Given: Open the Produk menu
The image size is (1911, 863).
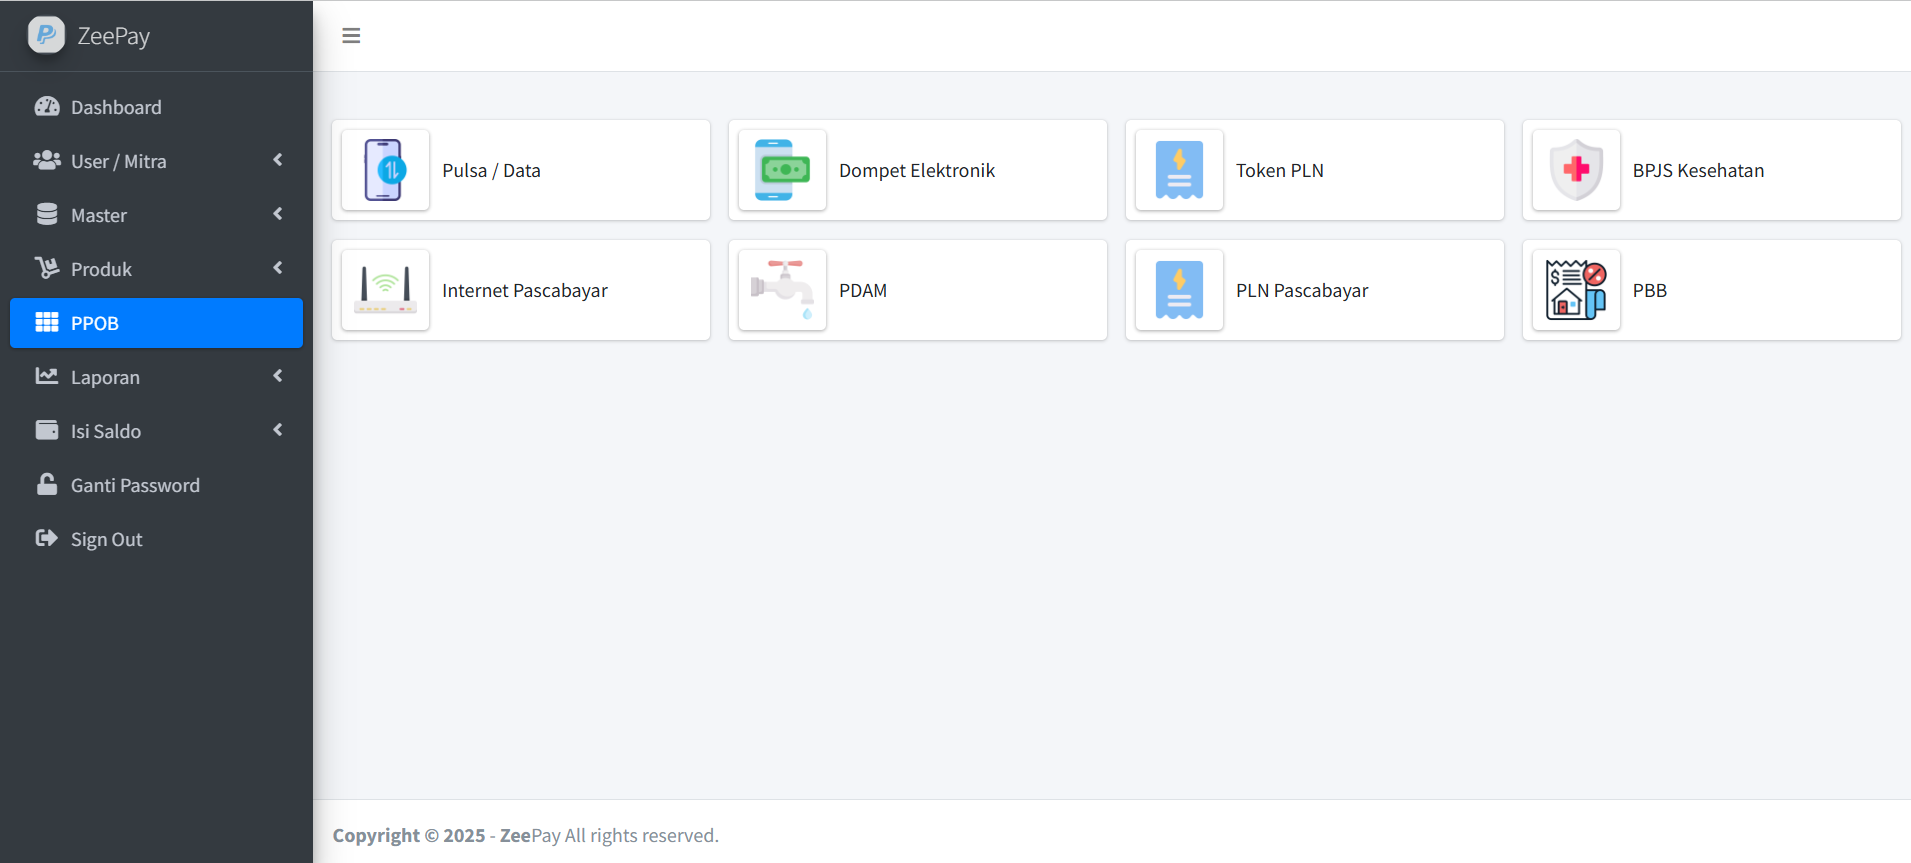Looking at the screenshot, I should click(x=156, y=269).
